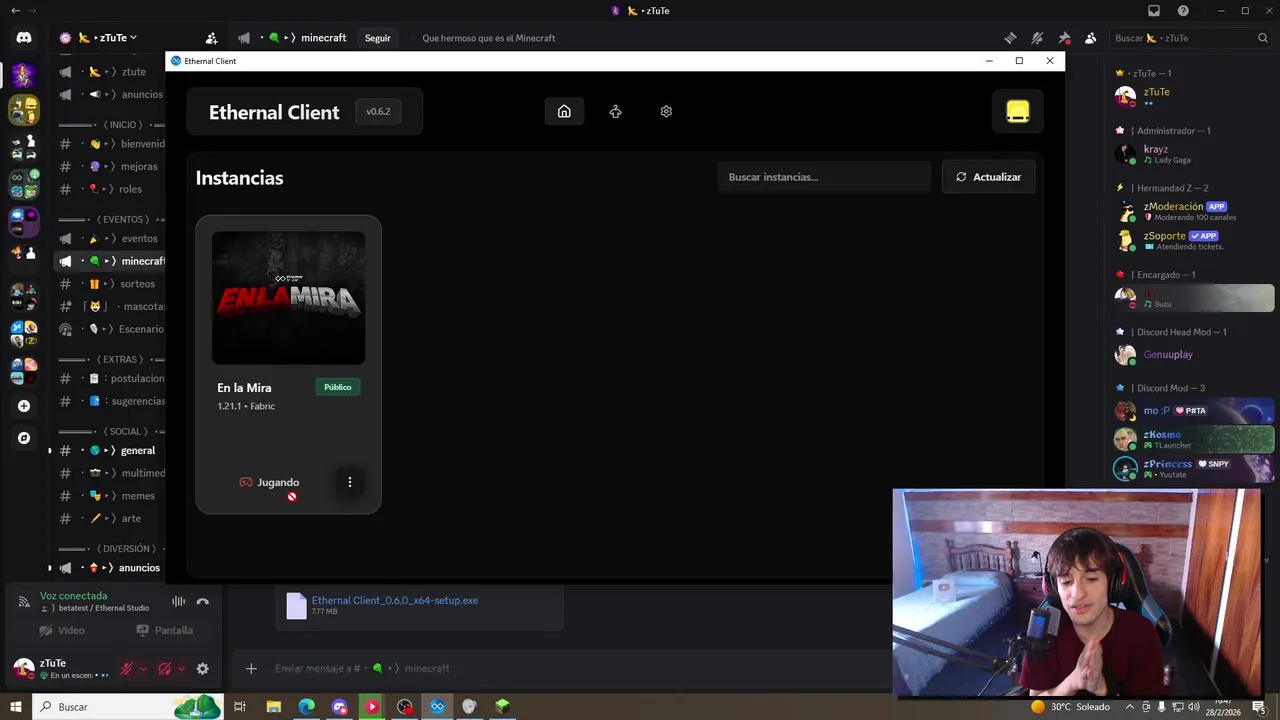The height and width of the screenshot is (720, 1280).
Task: Select the En la Mira instance thumbnail
Action: [x=288, y=298]
